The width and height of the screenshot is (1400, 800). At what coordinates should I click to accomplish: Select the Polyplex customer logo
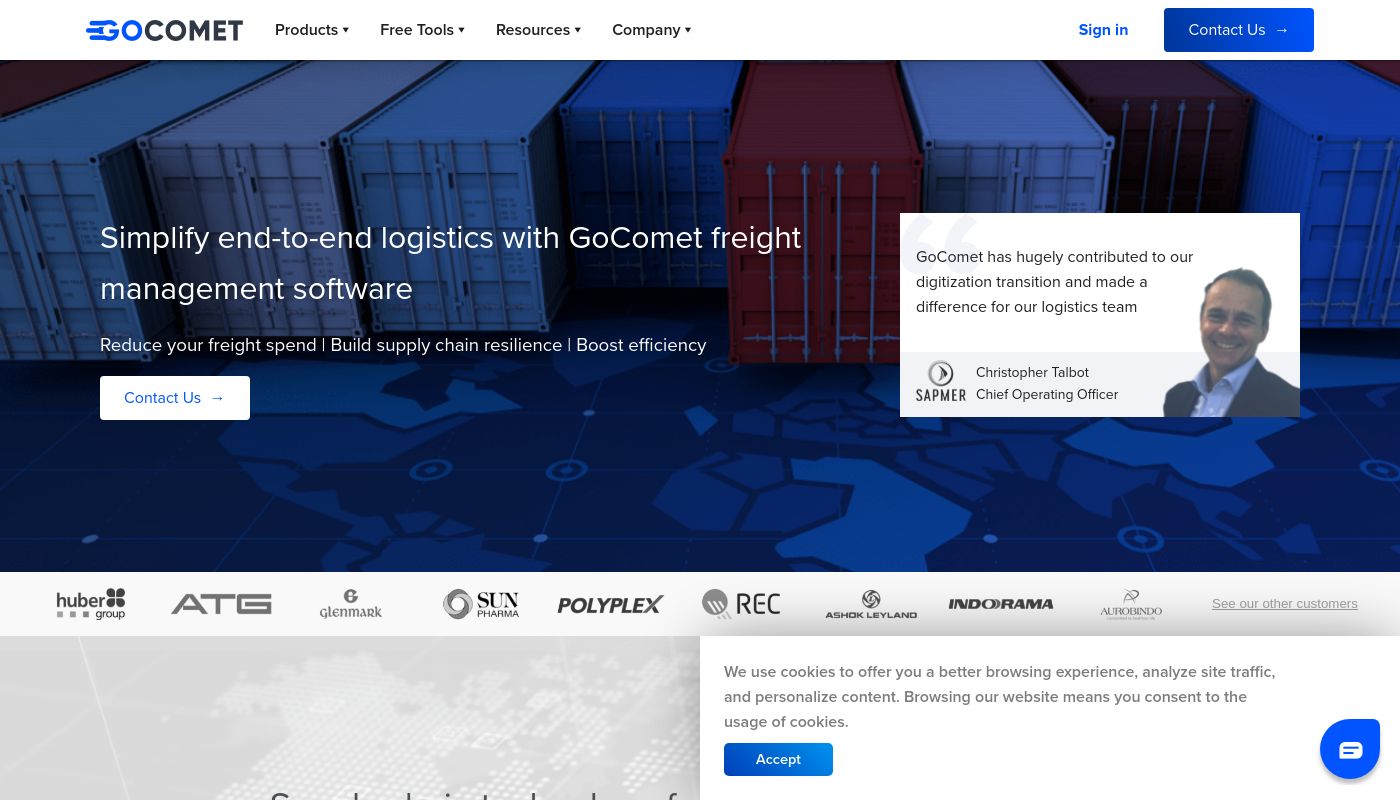(x=611, y=603)
